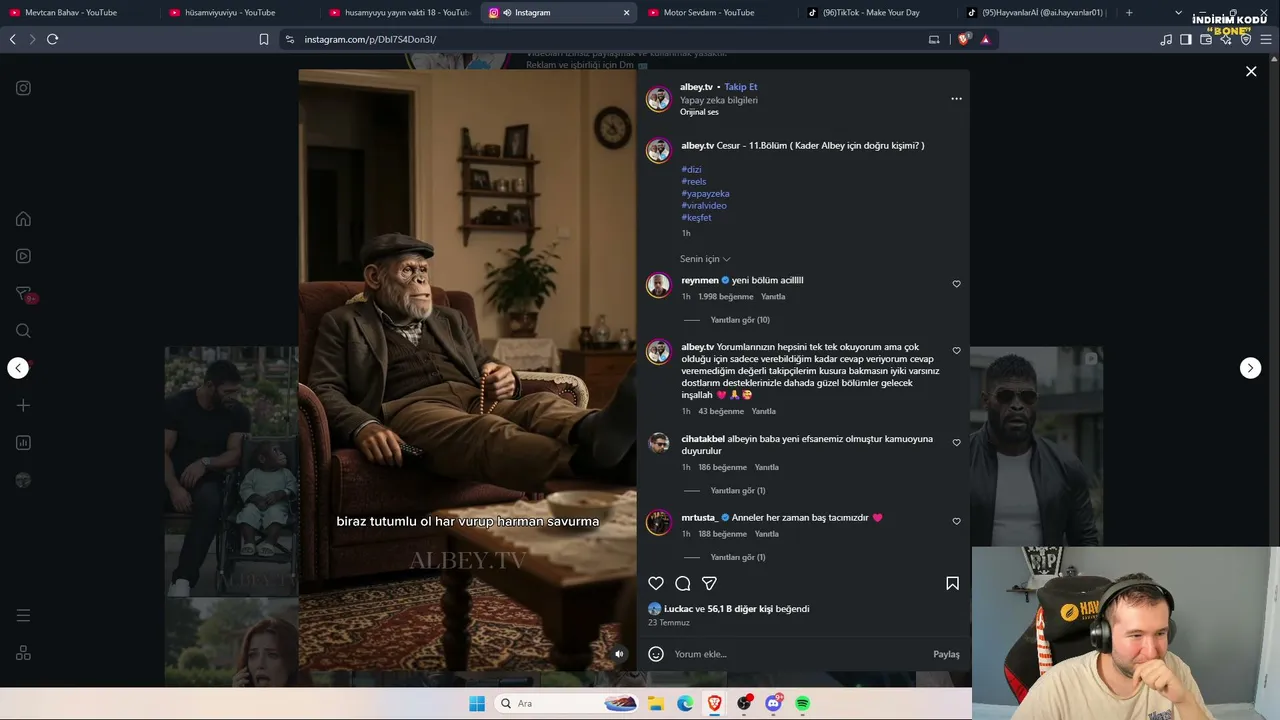The image size is (1280, 720).
Task: Open the #yapayzeka hashtag
Action: (x=705, y=194)
